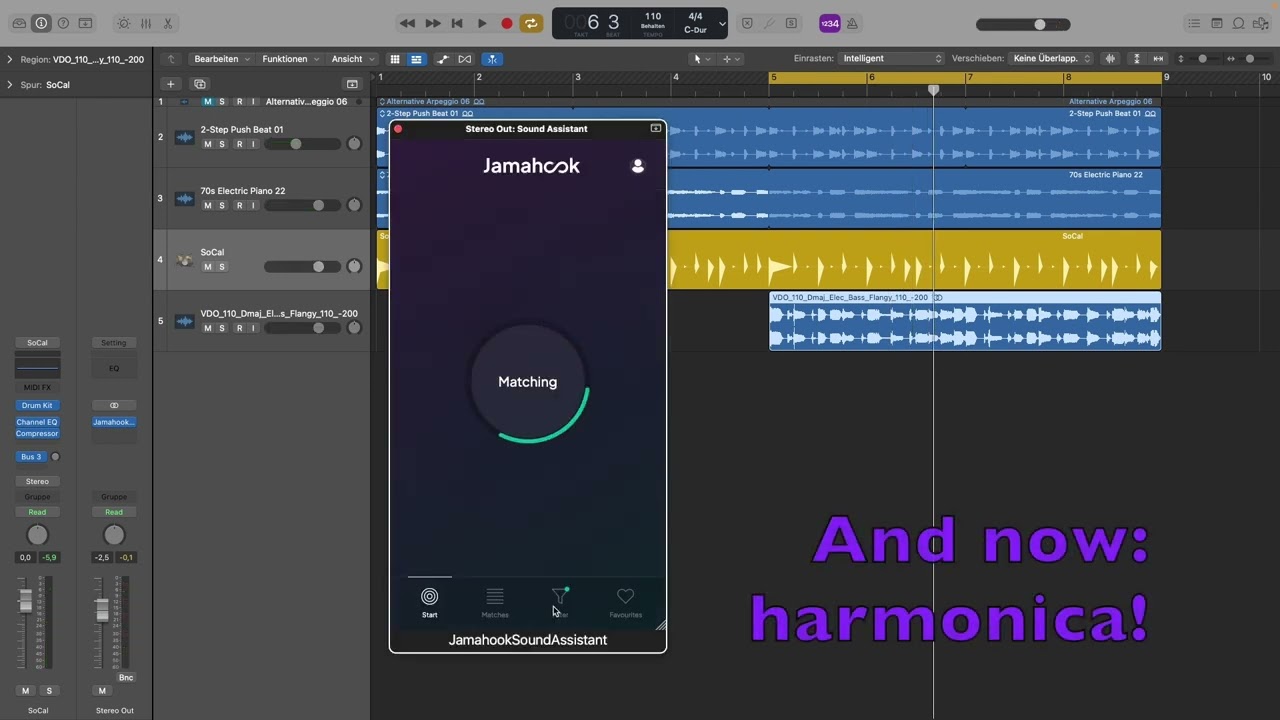Open the Drum Kit instrument slot

[37, 405]
